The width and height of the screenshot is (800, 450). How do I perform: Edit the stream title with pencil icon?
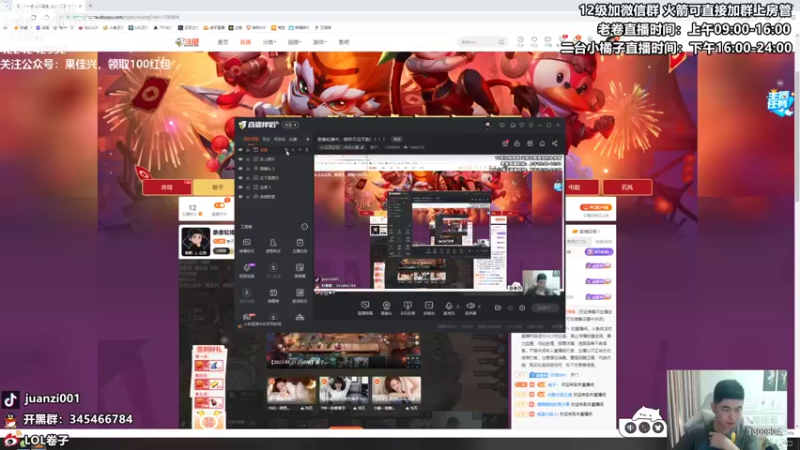click(363, 147)
